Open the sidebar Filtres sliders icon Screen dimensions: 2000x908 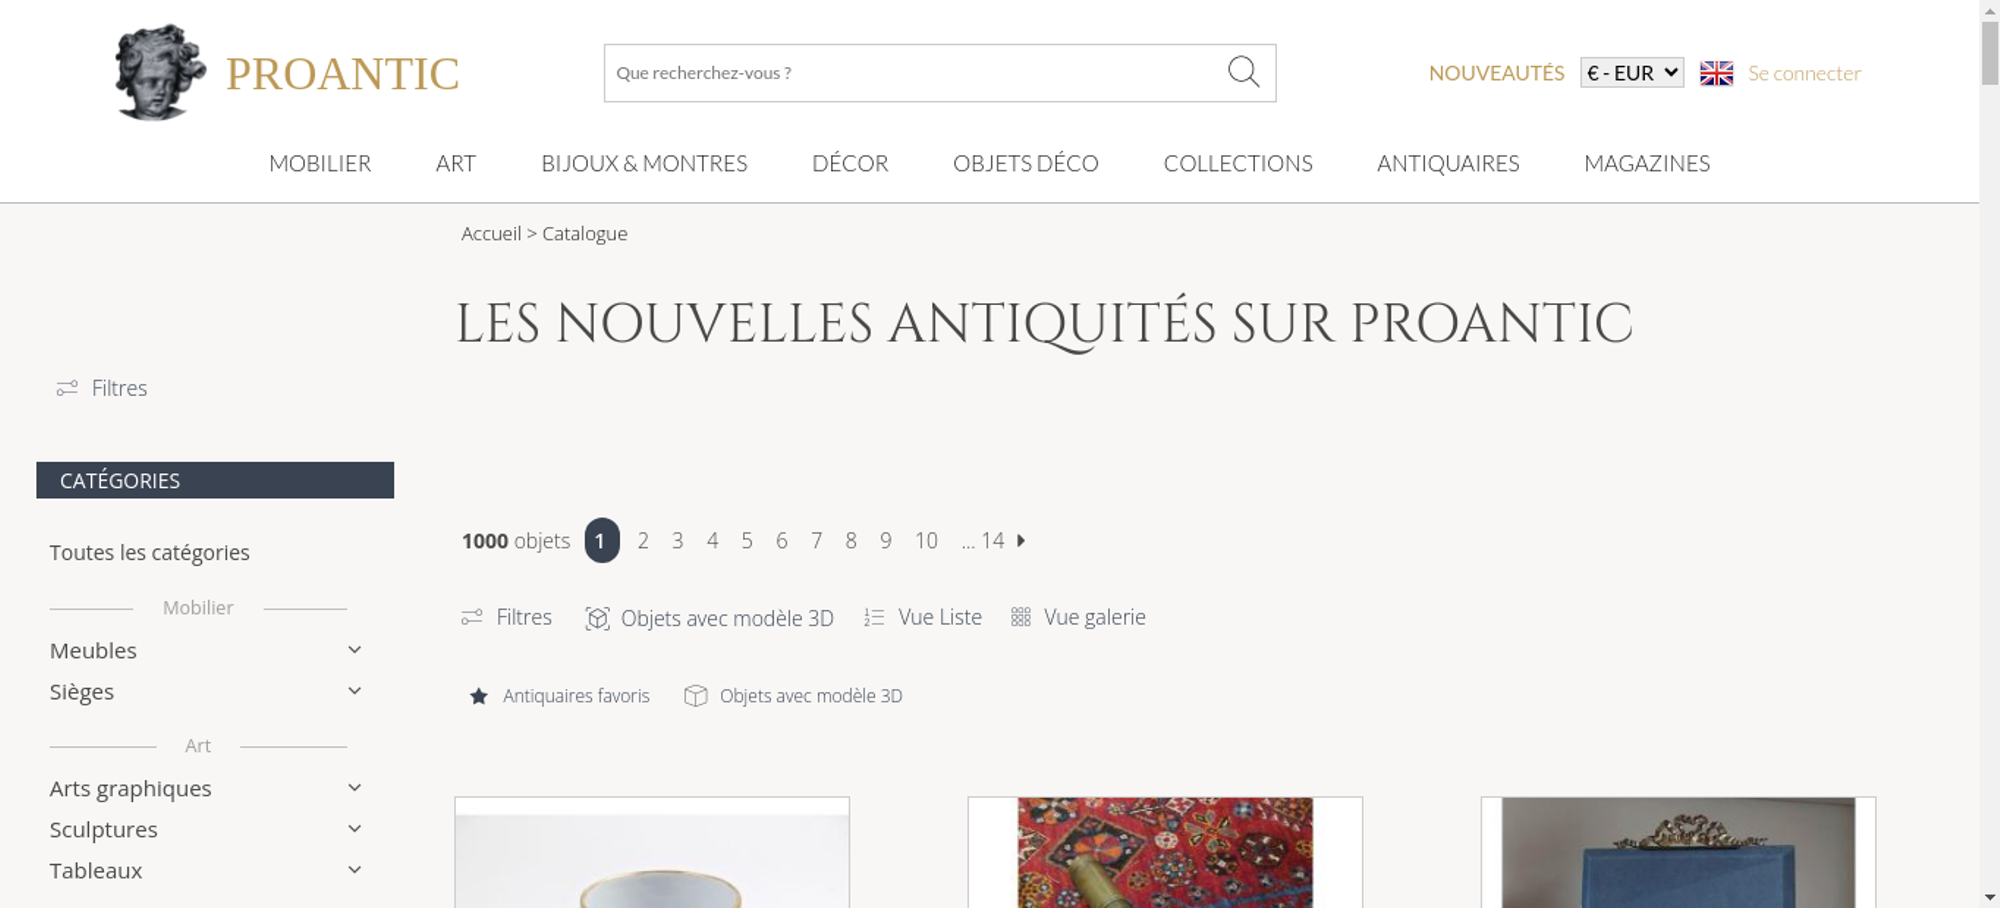coord(67,388)
